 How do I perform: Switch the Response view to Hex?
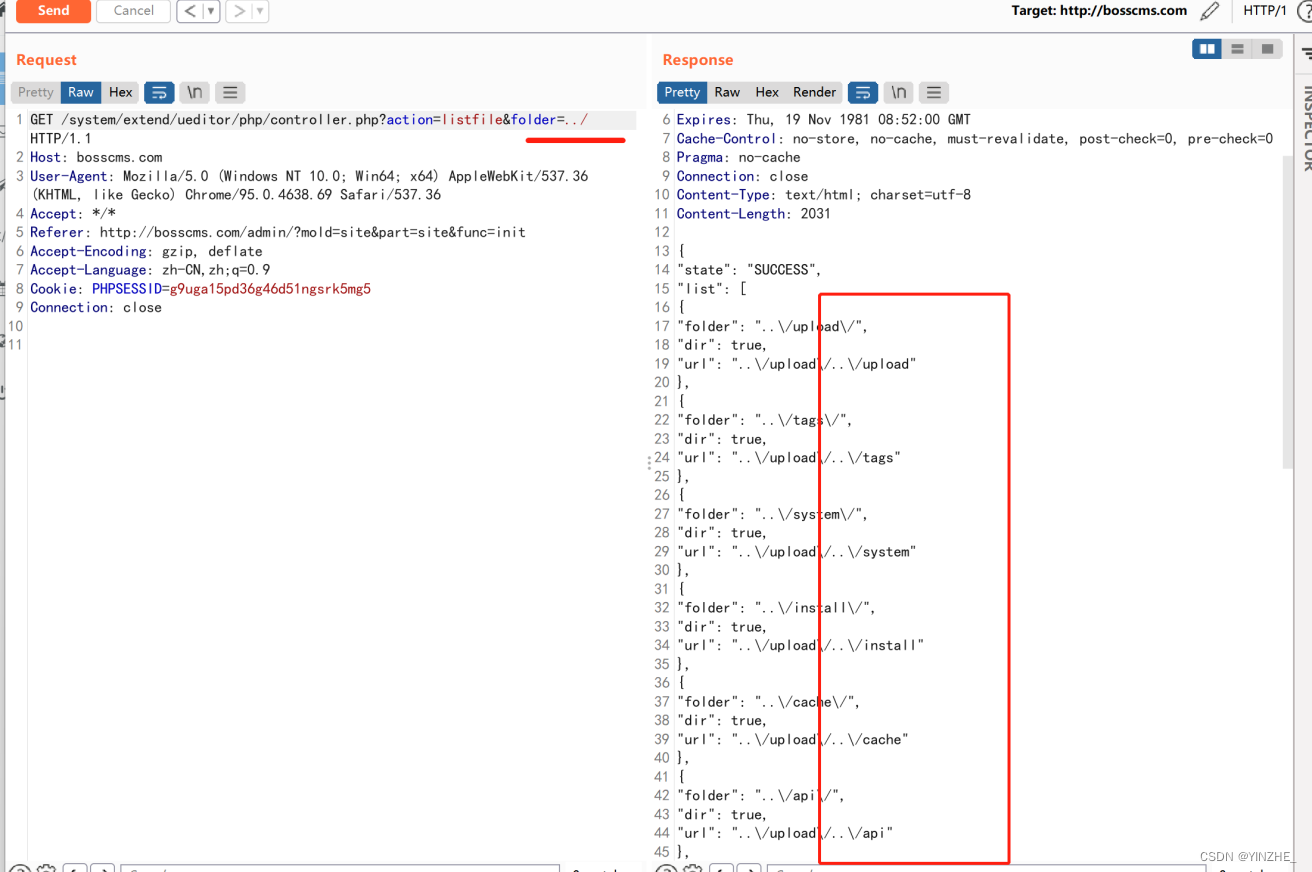[767, 92]
